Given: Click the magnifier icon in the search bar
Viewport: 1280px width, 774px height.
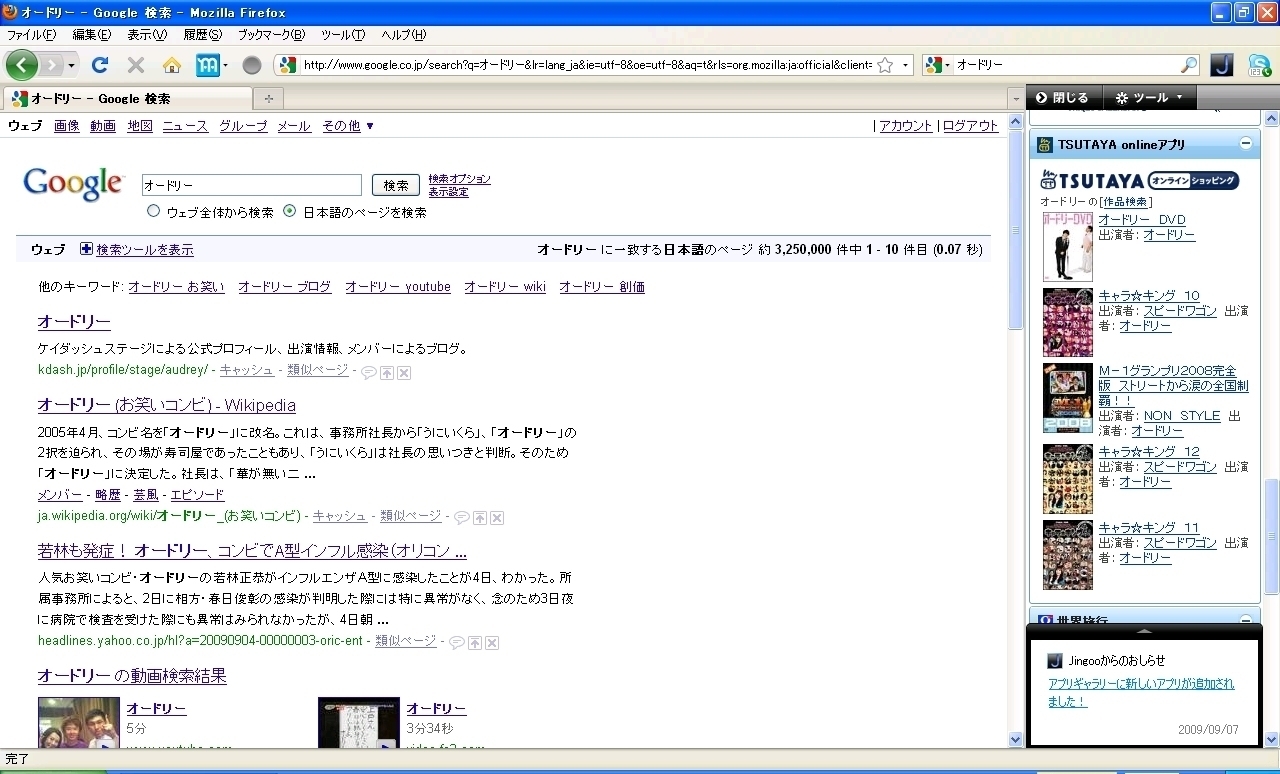Looking at the screenshot, I should pos(1189,65).
